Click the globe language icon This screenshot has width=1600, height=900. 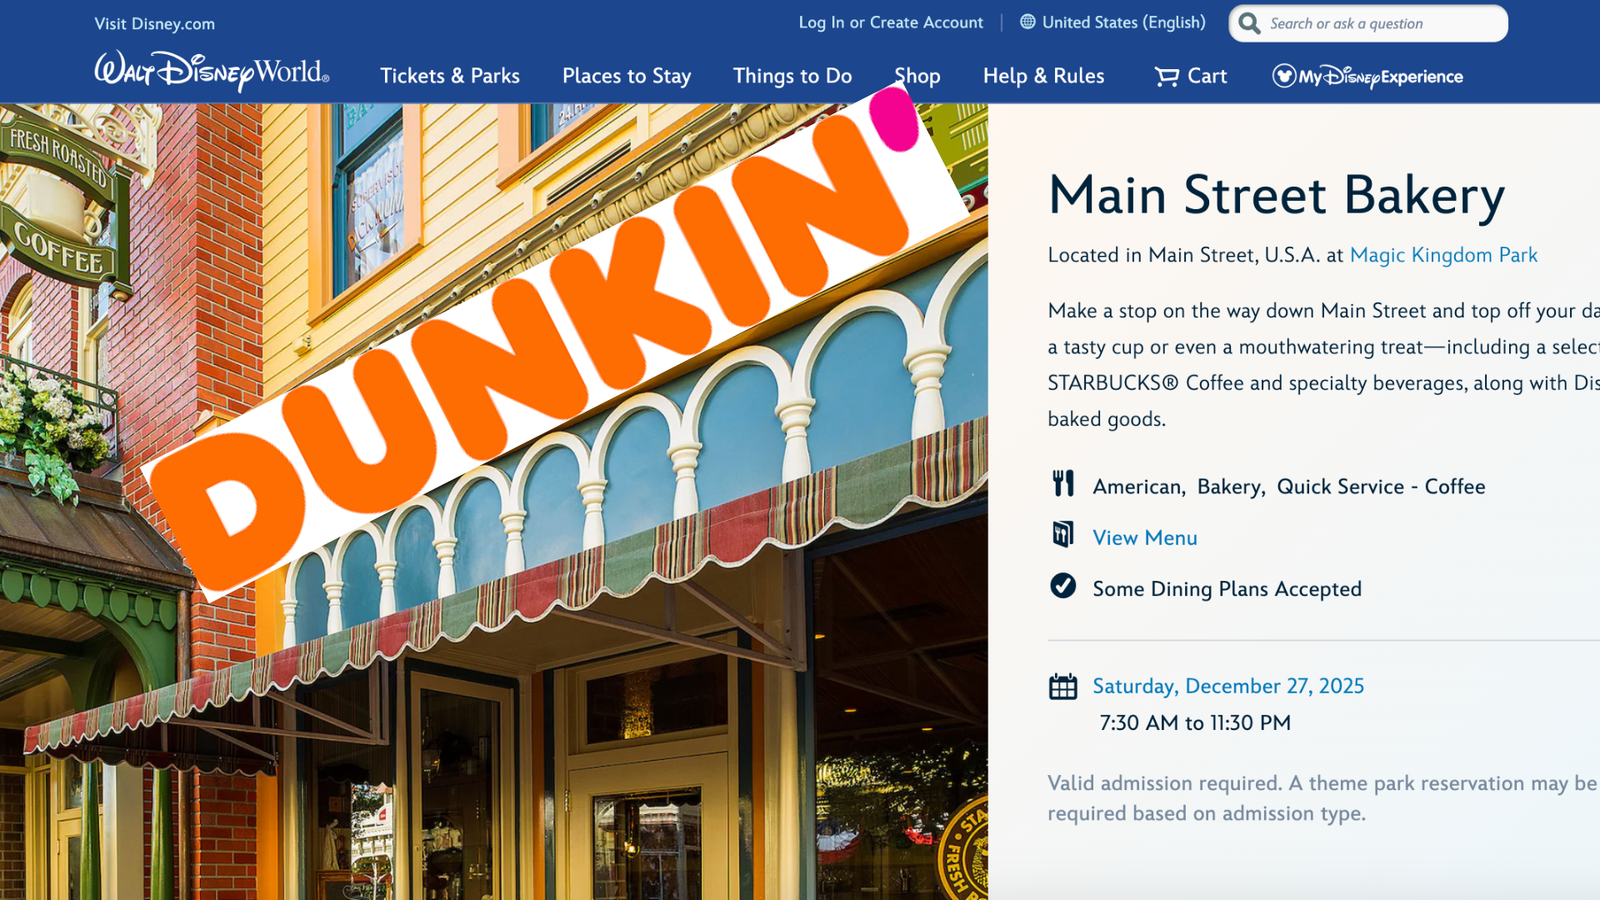coord(1027,22)
